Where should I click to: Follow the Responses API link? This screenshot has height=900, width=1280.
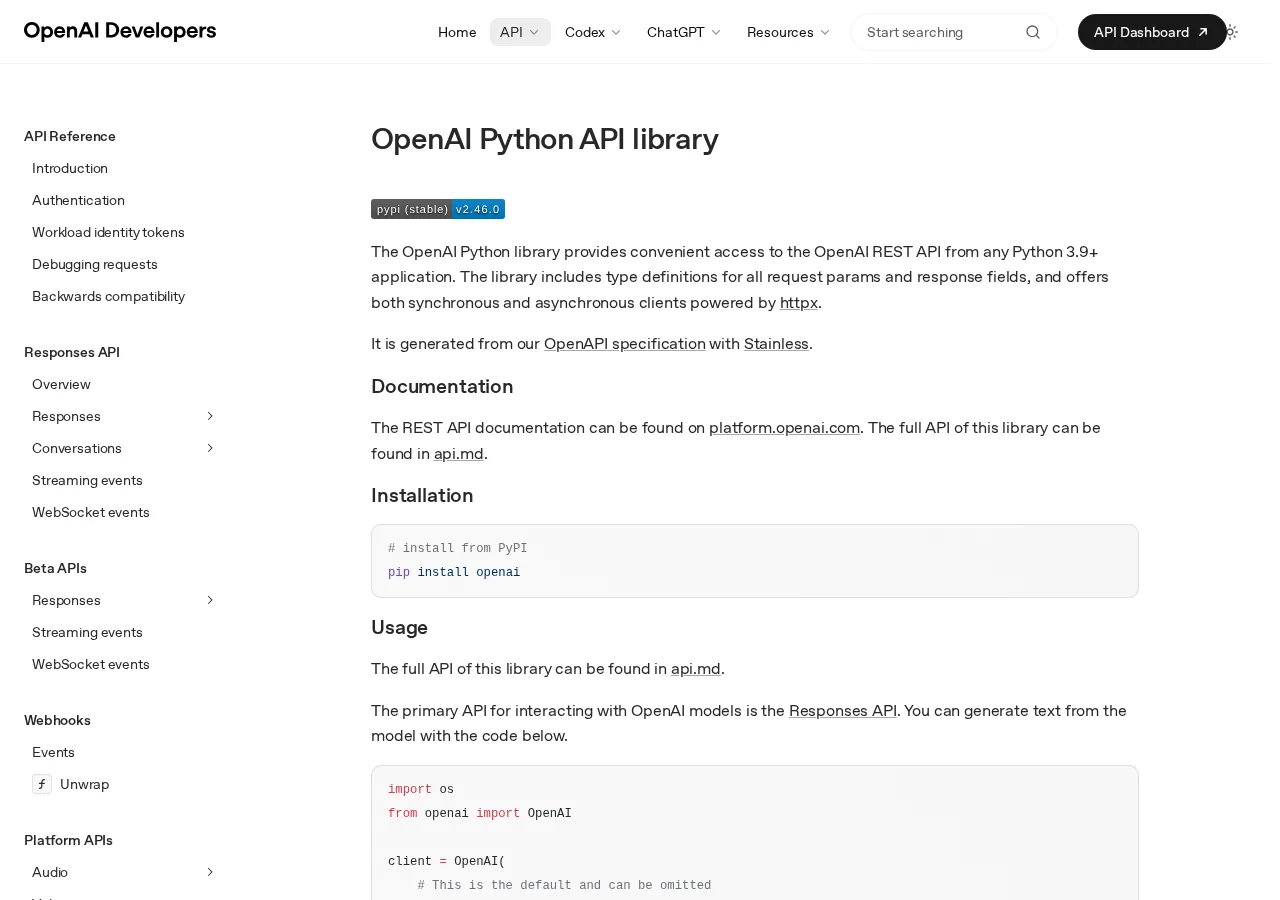tap(843, 710)
